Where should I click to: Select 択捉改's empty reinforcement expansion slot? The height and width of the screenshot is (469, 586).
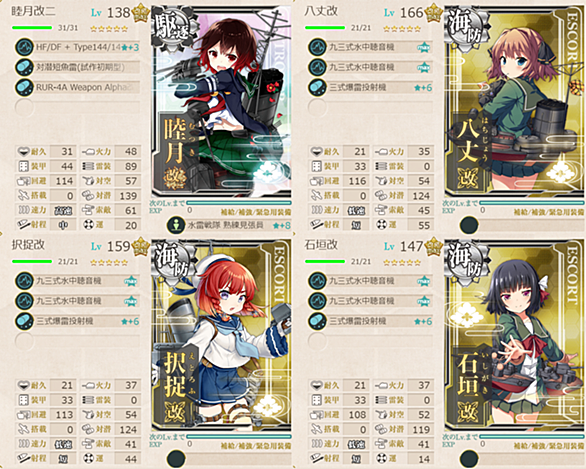(x=176, y=459)
